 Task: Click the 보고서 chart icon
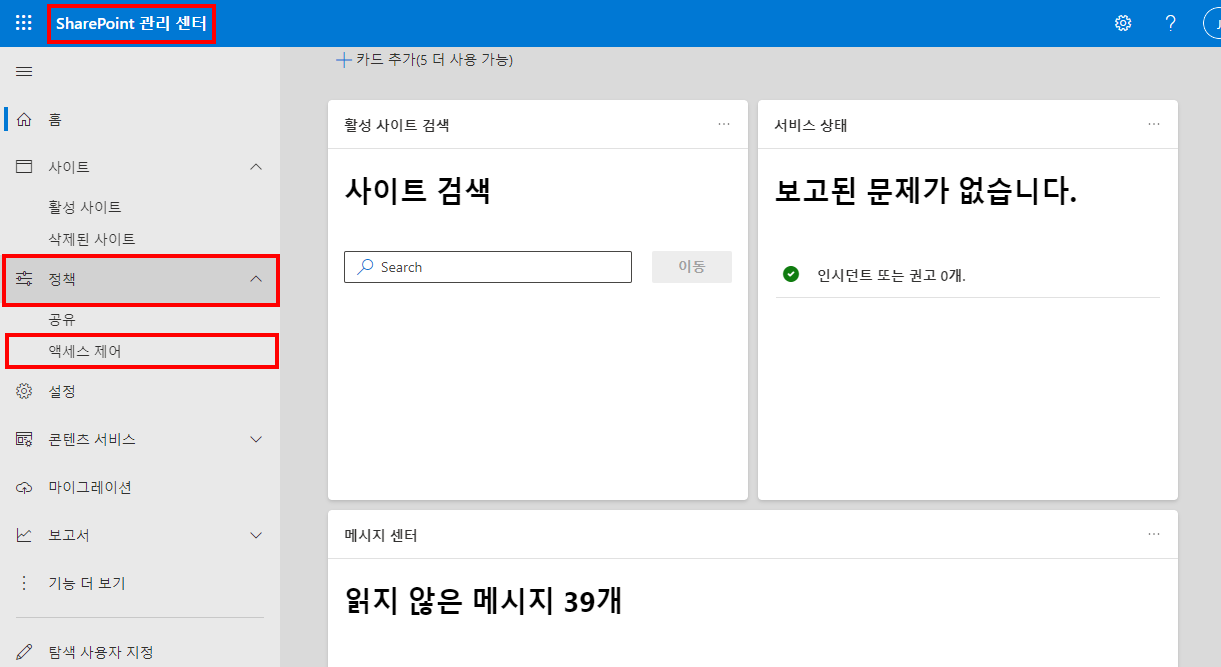(x=24, y=535)
